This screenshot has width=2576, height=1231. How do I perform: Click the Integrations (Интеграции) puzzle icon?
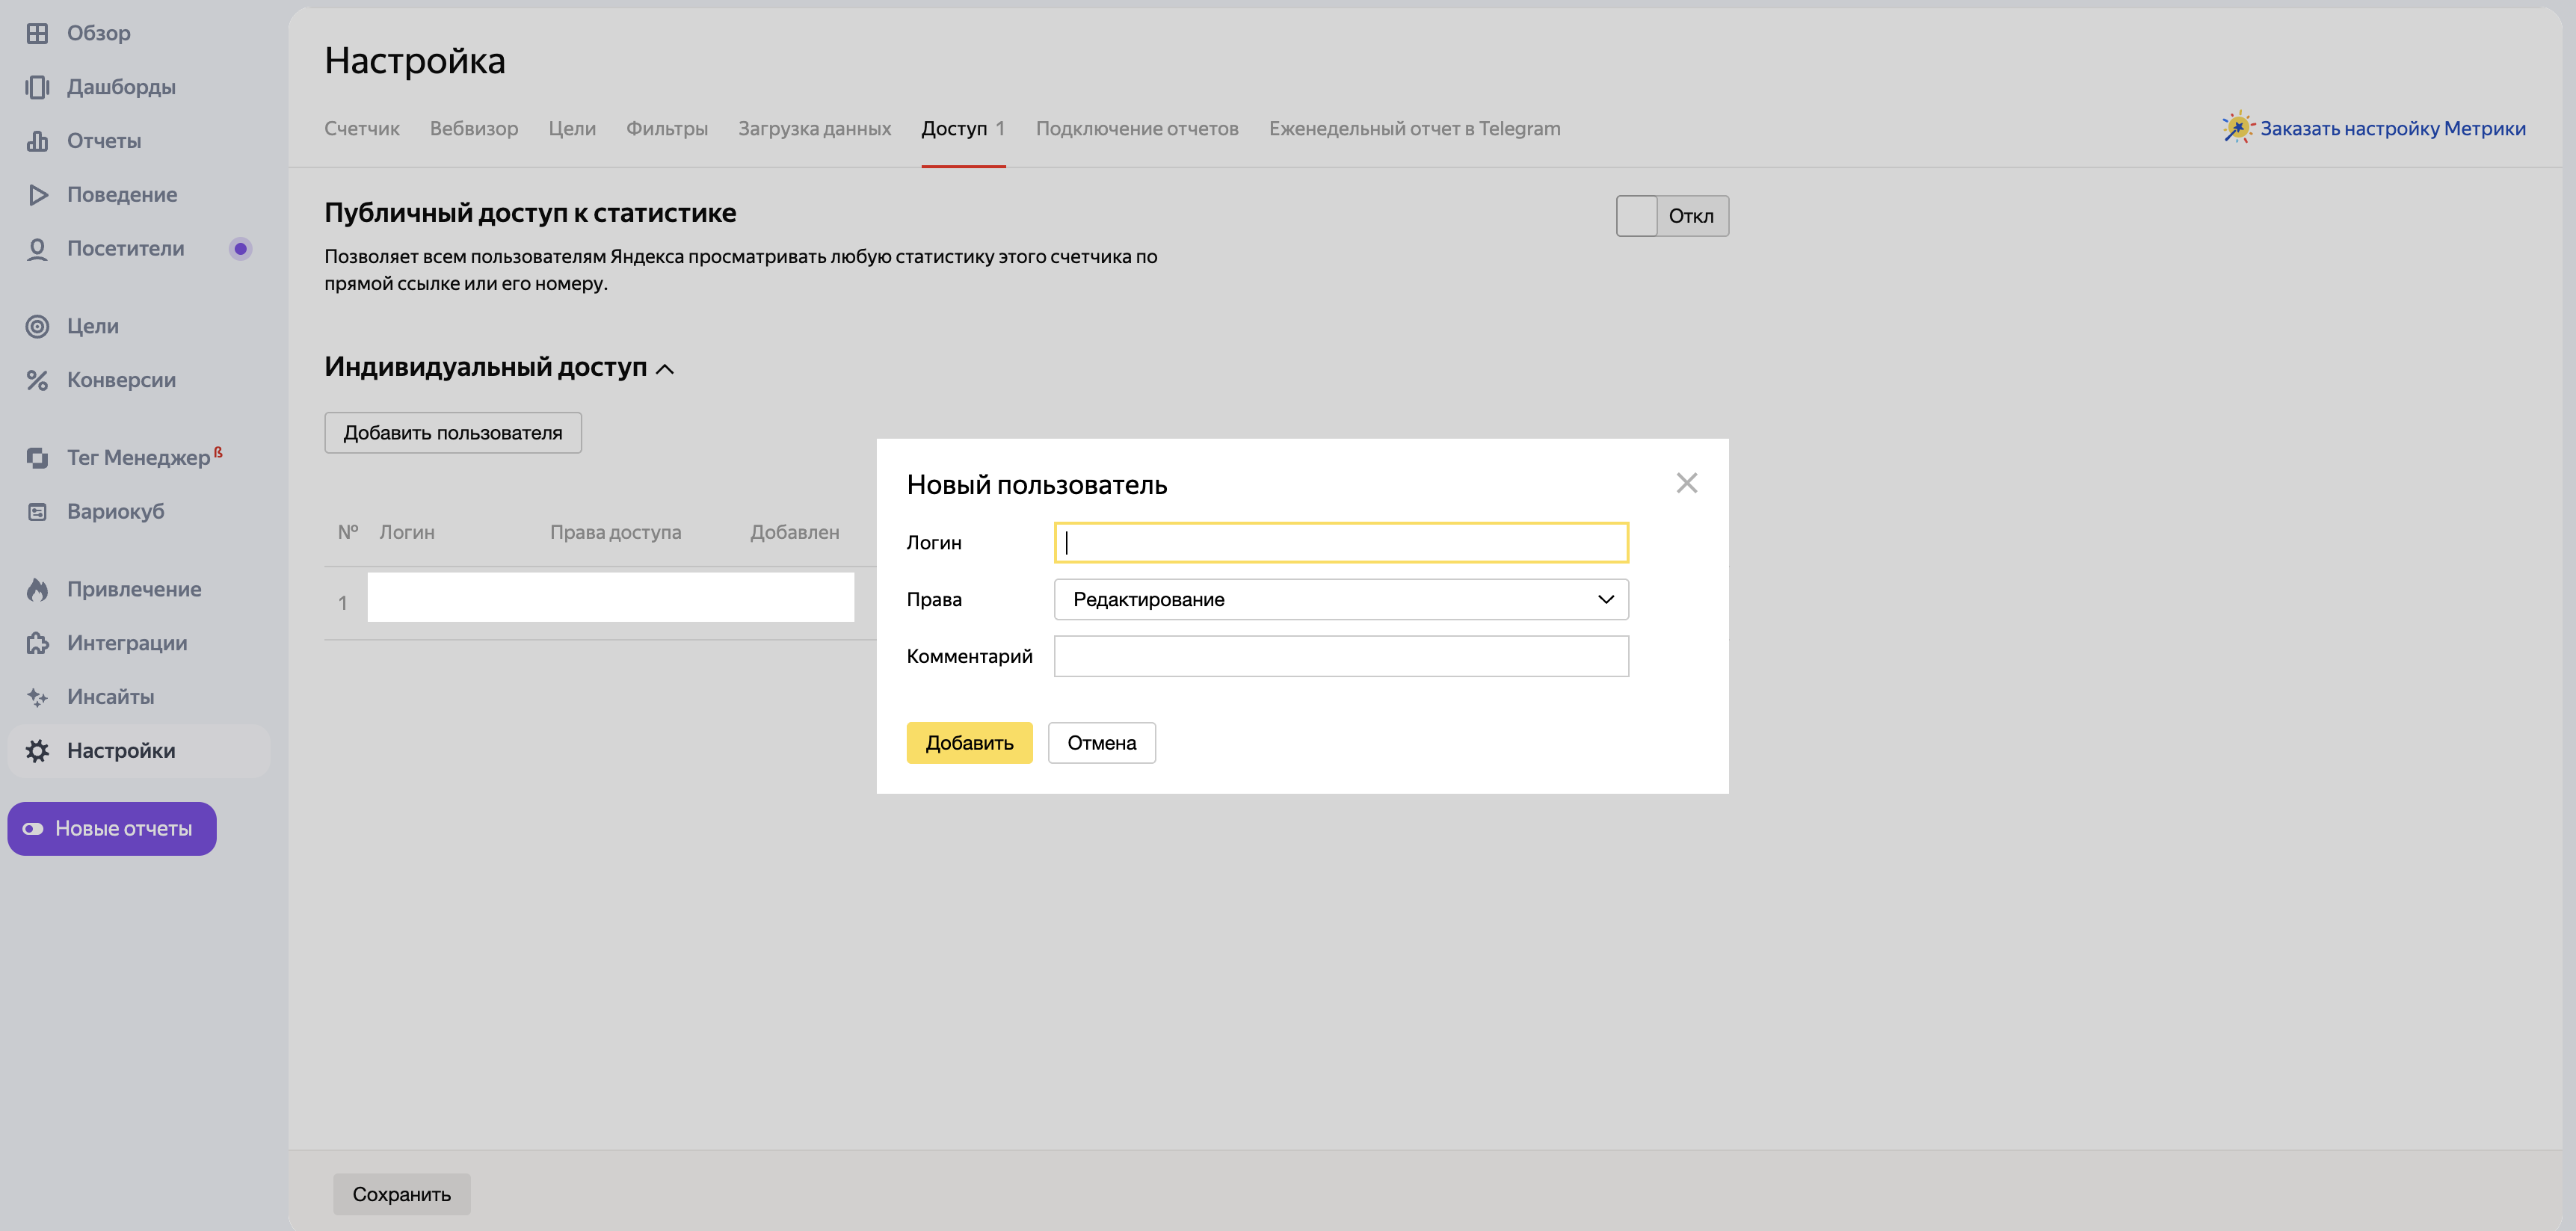tap(37, 643)
